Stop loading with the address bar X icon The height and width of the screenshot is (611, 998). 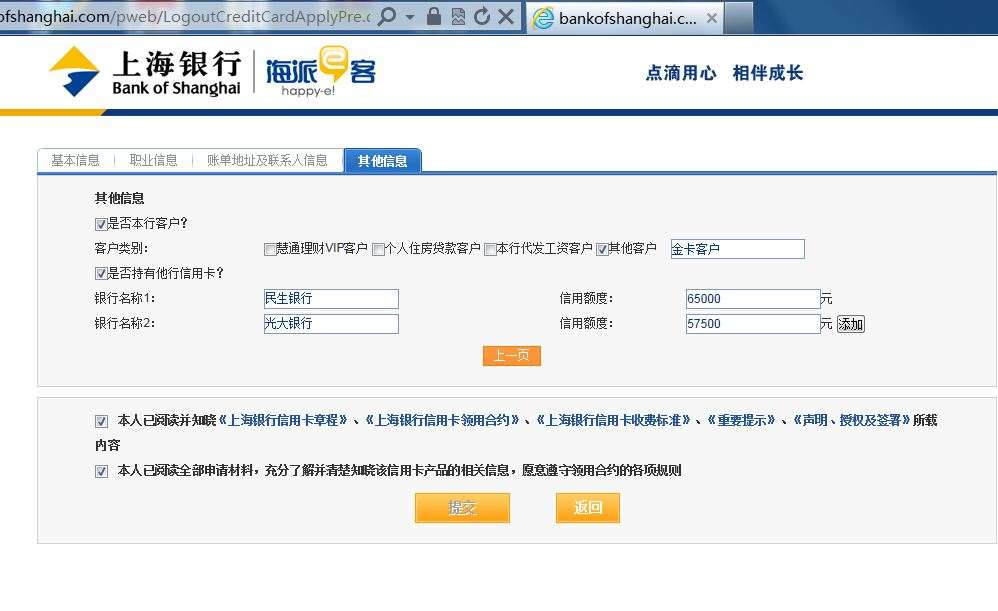point(506,17)
